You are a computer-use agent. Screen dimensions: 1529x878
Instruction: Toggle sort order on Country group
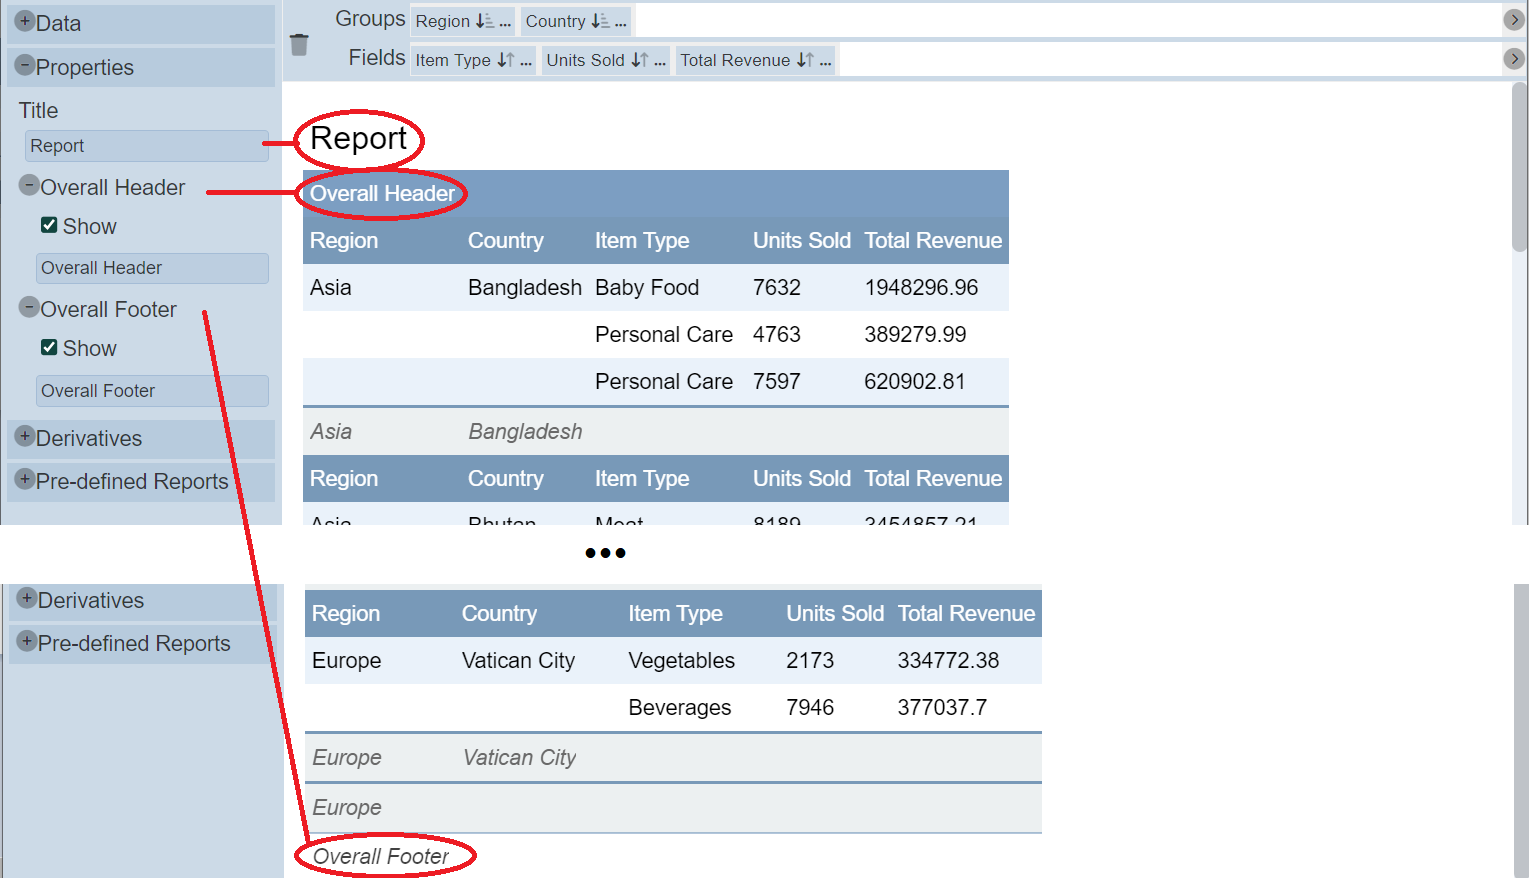tap(599, 21)
